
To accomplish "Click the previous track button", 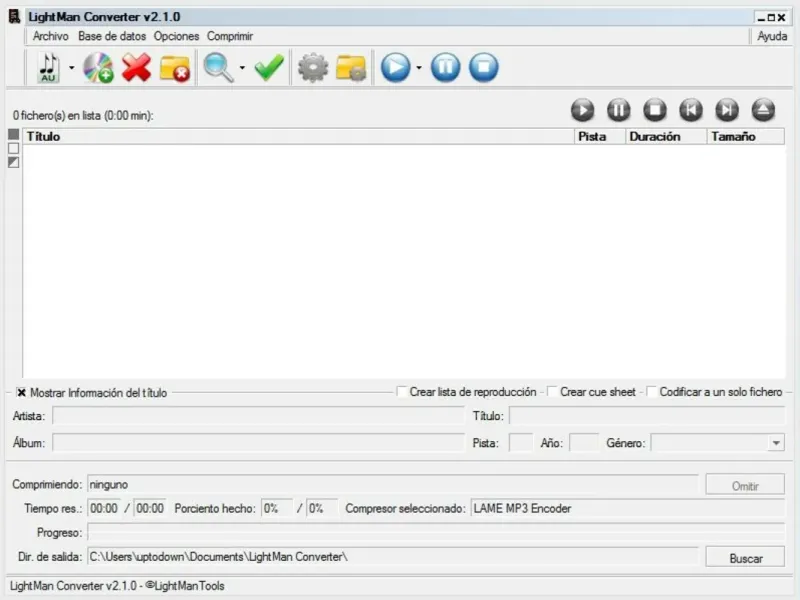I will coord(691,110).
